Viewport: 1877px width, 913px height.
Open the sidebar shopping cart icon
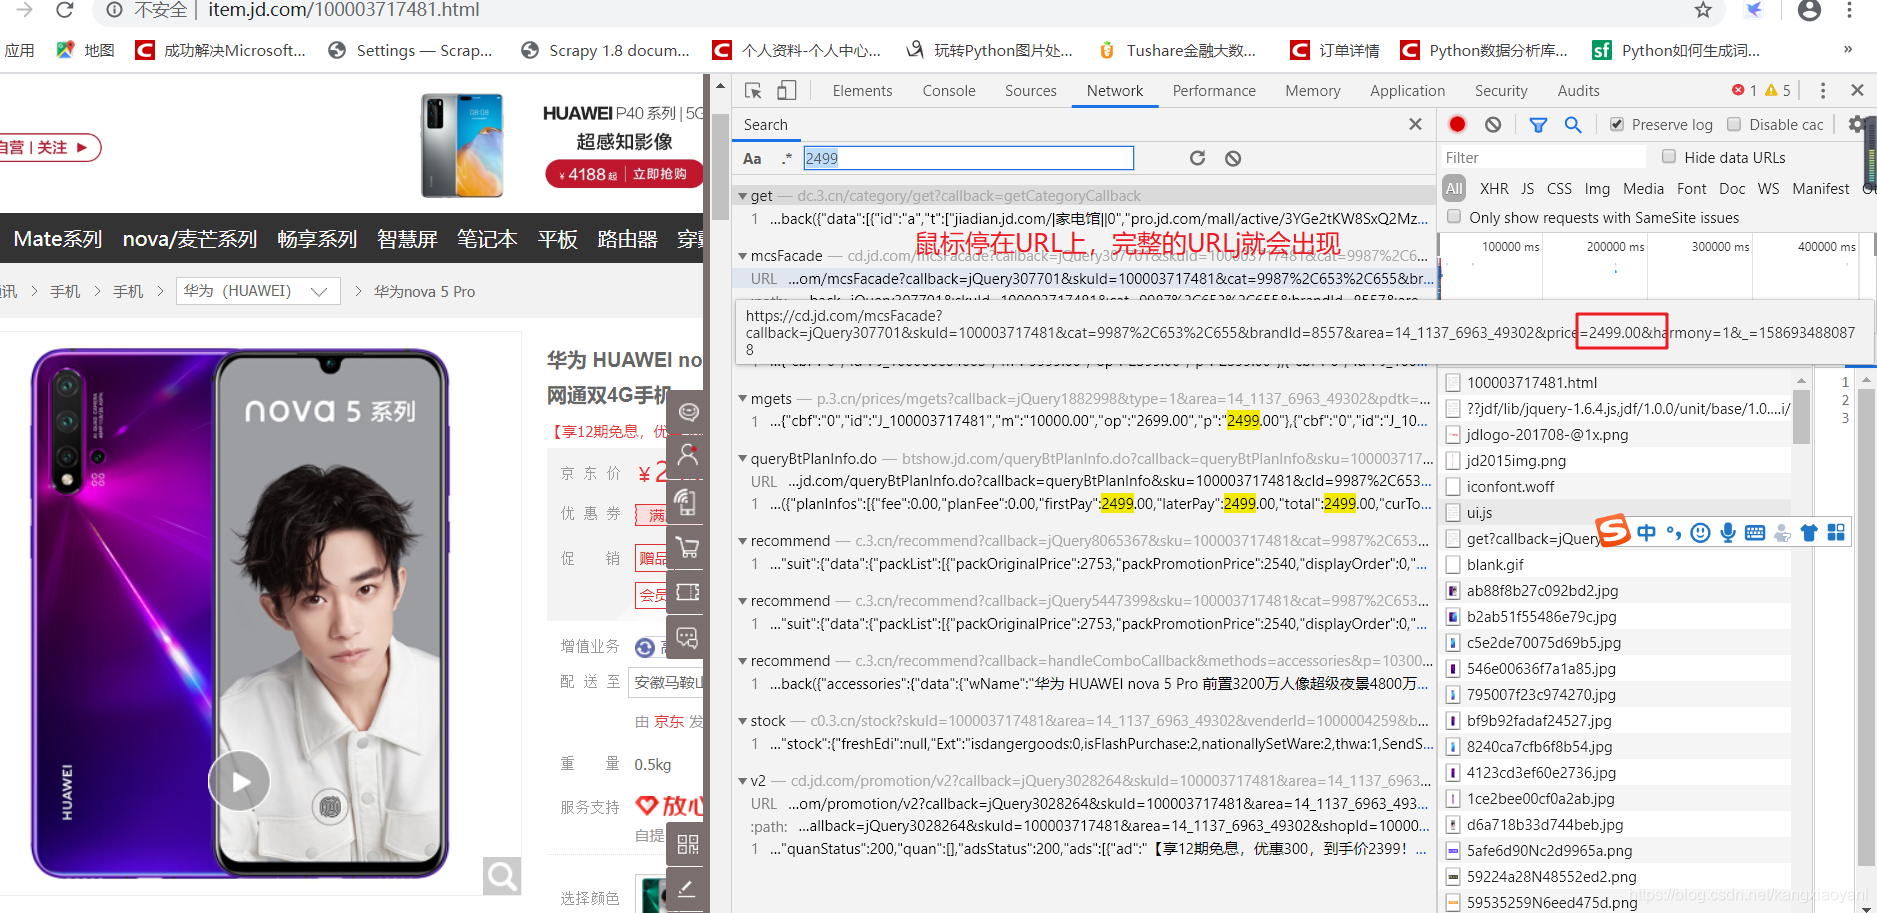click(x=688, y=547)
